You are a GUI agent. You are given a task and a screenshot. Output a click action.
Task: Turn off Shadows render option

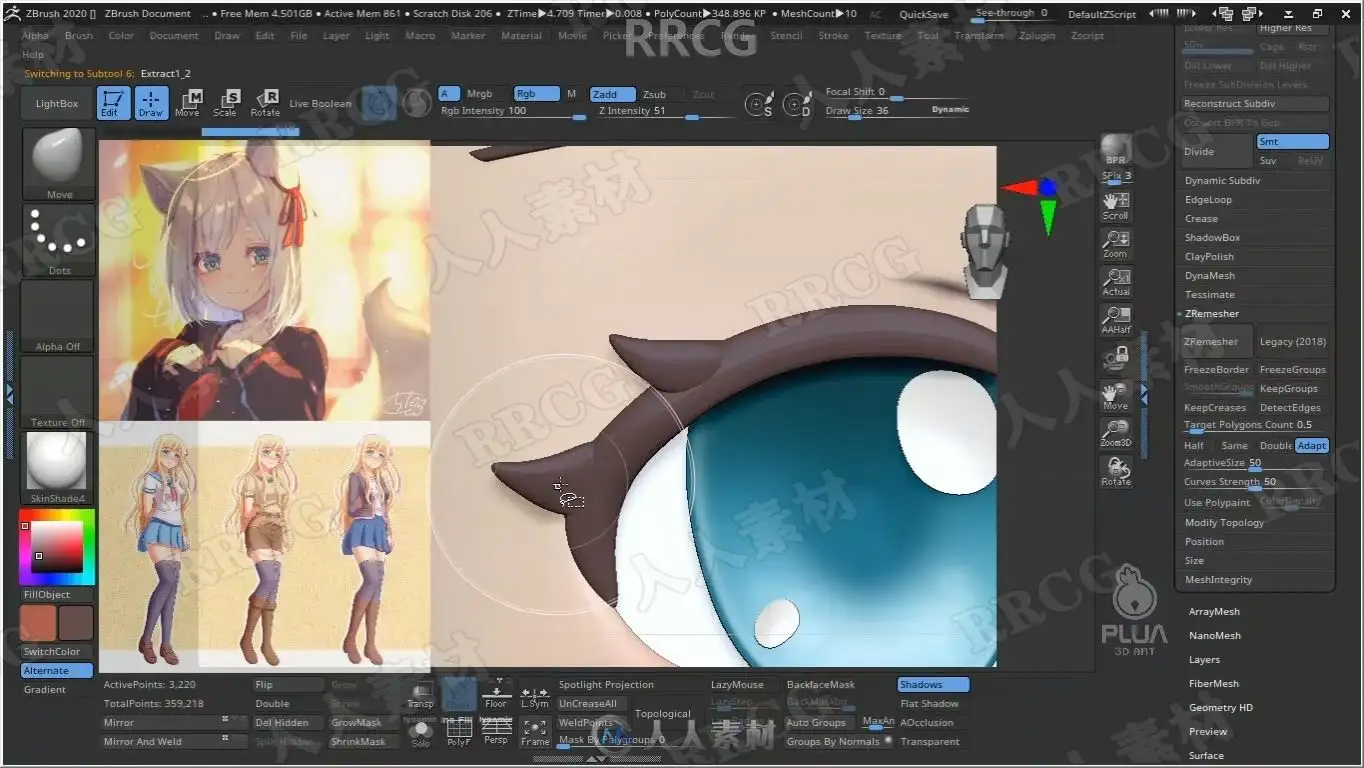point(933,685)
